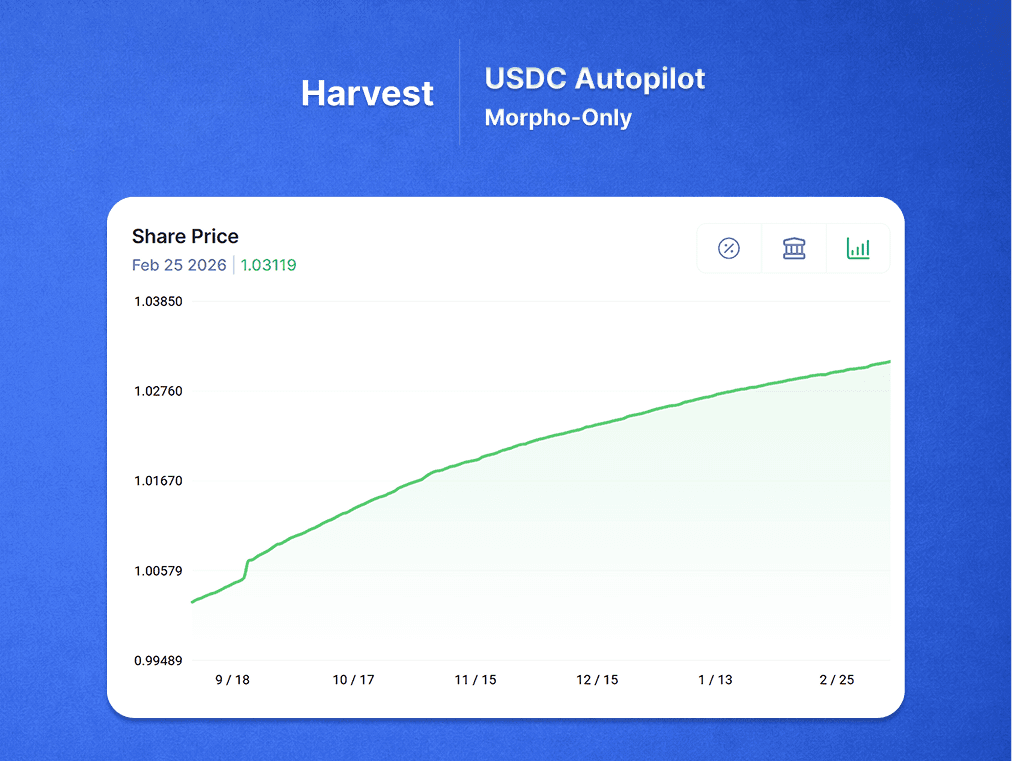Open the bank (TVL) view icon
The height and width of the screenshot is (761, 1012).
793,247
